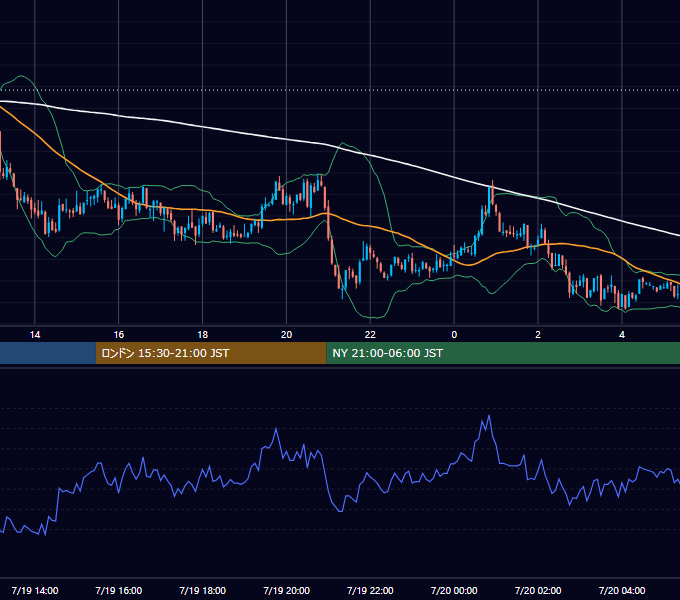Click the 2 hour axis label
This screenshot has width=680, height=600.
coord(538,335)
